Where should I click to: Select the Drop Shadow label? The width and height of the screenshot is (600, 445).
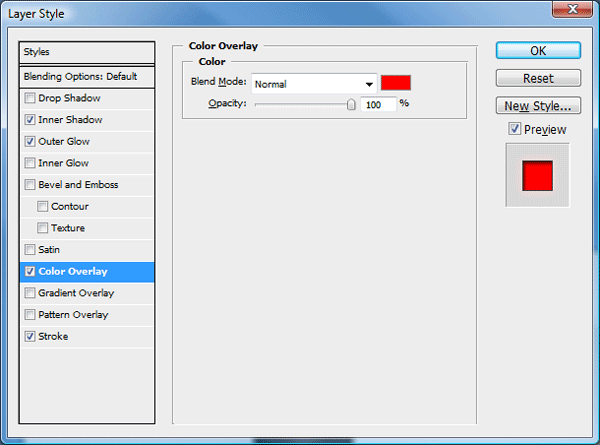pyautogui.click(x=69, y=98)
